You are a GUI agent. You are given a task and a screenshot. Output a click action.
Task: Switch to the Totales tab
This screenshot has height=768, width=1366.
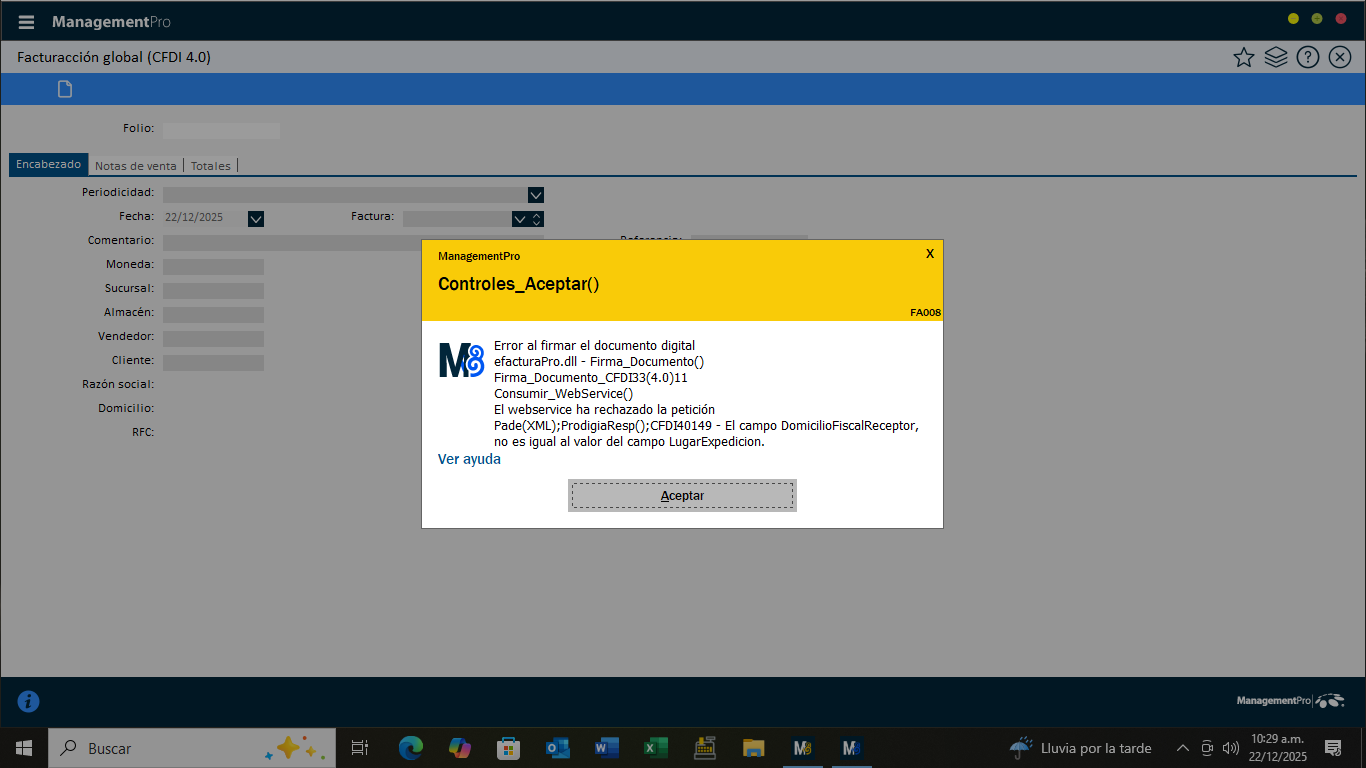[x=210, y=166]
